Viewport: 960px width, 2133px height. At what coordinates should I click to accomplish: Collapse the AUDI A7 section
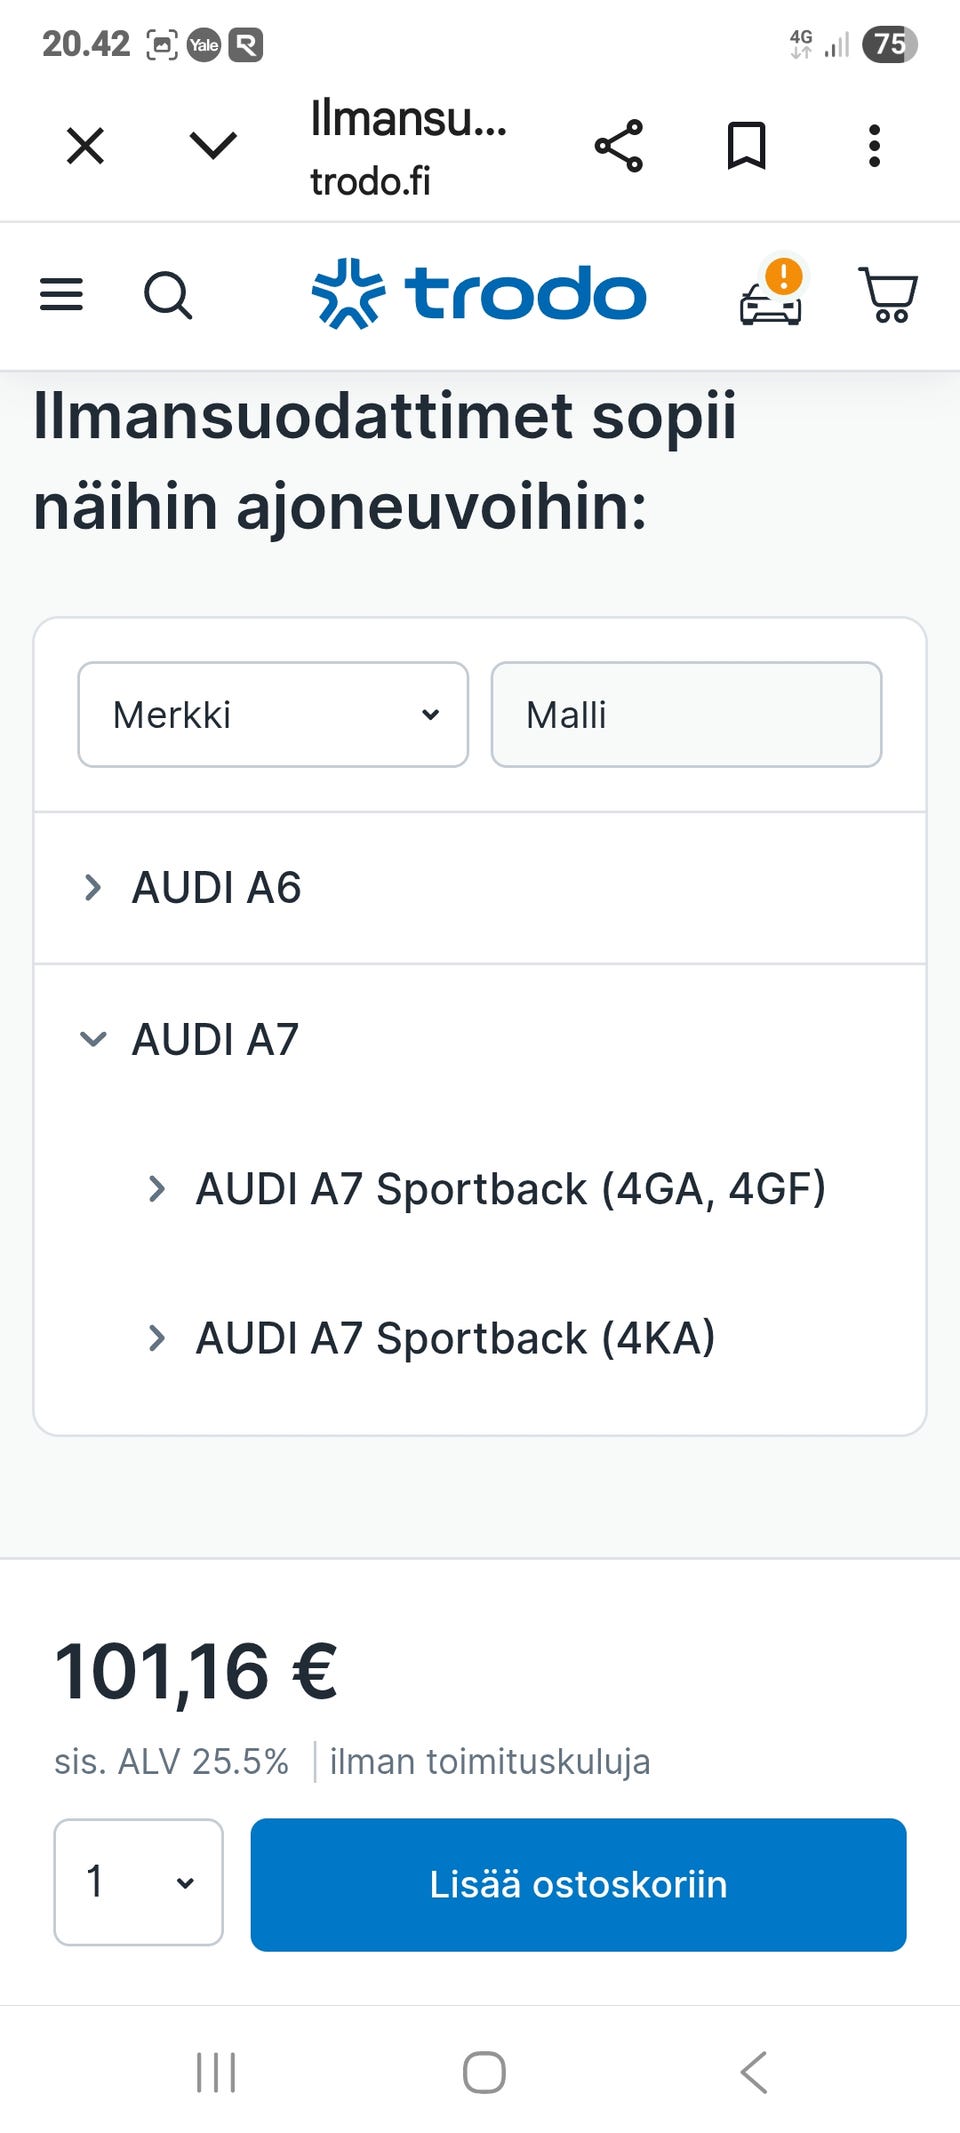click(214, 1040)
